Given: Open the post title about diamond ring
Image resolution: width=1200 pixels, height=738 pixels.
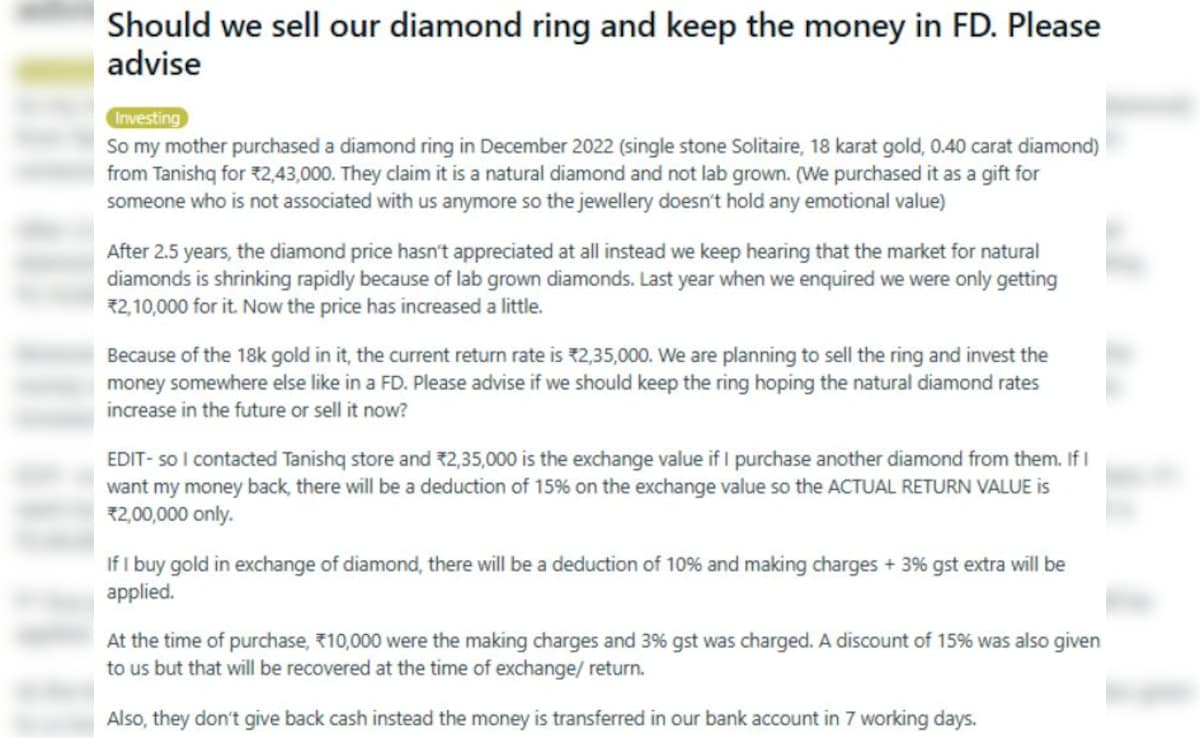Looking at the screenshot, I should pos(603,44).
